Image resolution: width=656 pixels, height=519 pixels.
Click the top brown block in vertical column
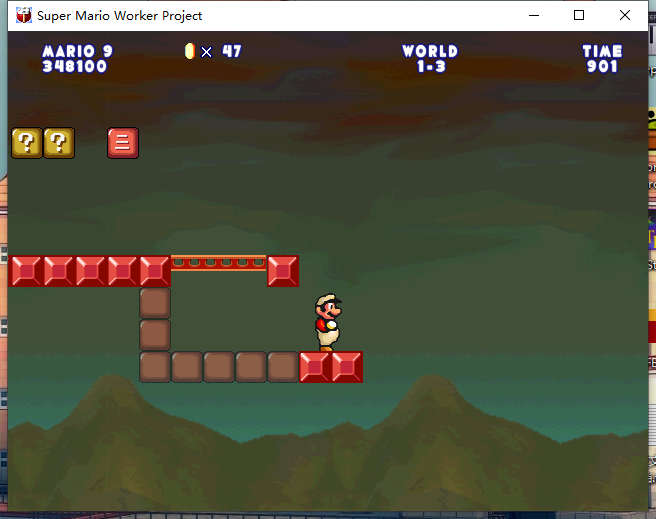point(155,303)
